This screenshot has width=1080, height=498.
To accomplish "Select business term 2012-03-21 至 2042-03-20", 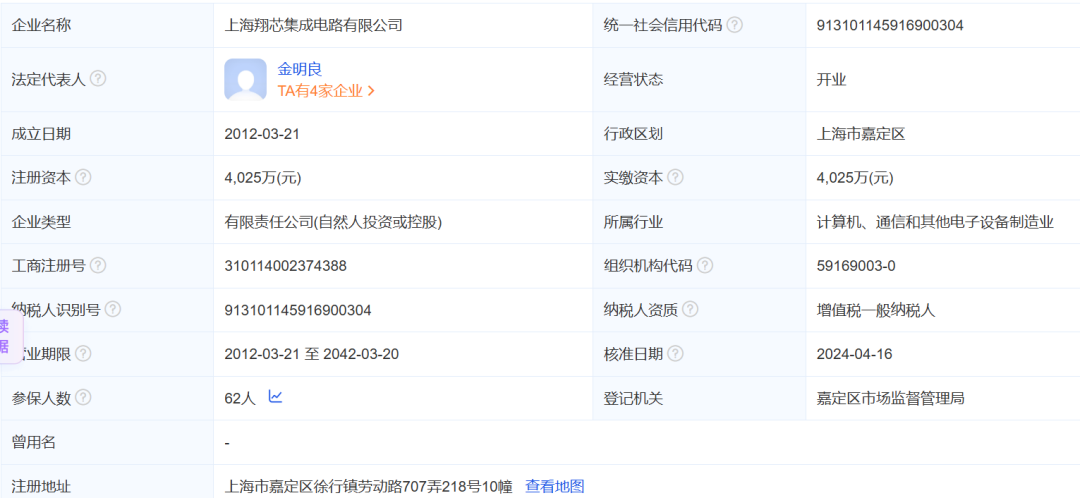I will [311, 355].
